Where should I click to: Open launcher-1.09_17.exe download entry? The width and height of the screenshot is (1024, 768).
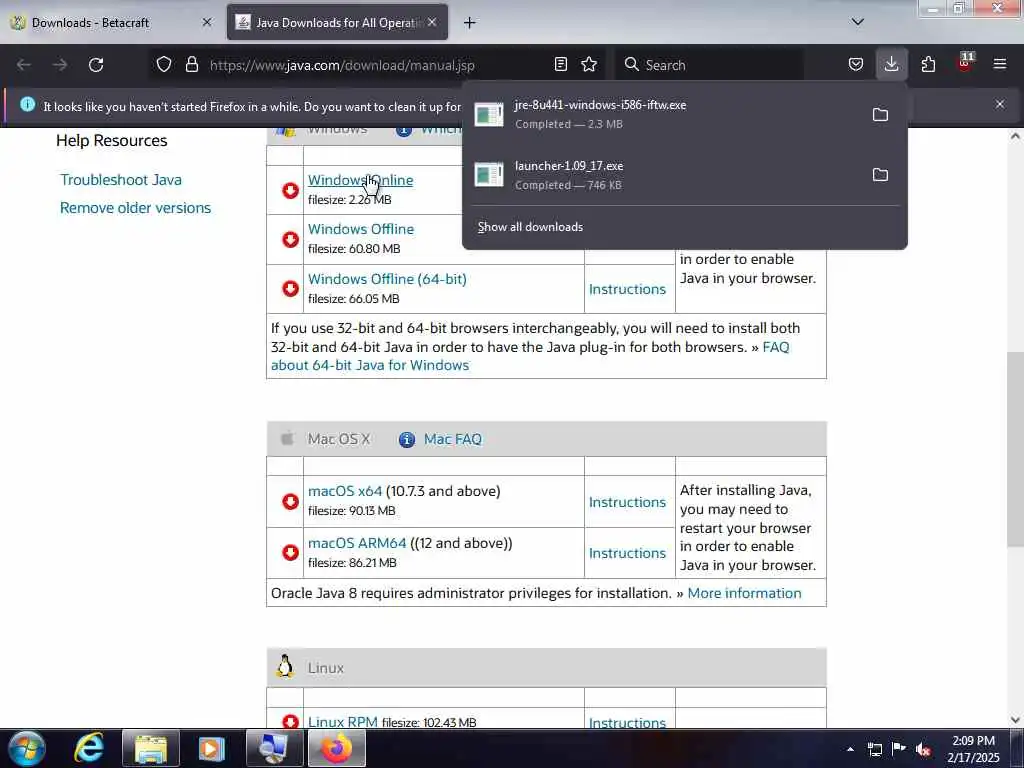coord(664,175)
